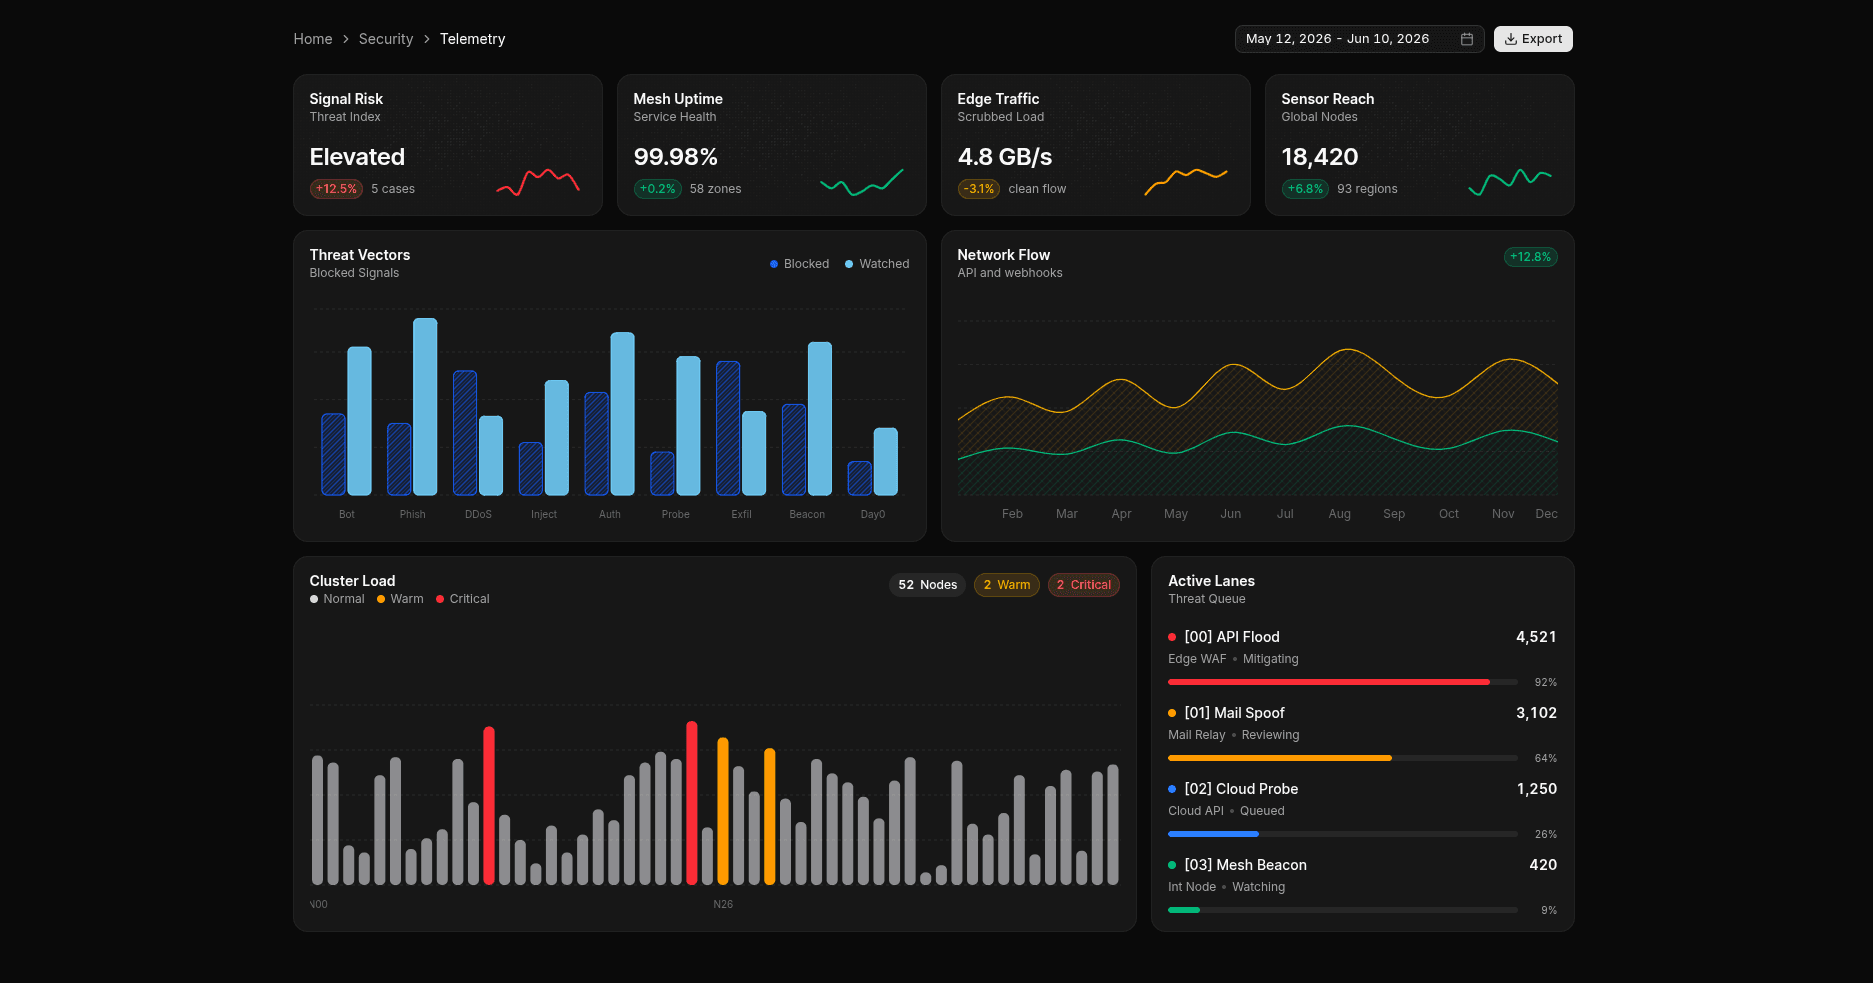Screen dimensions: 1873x983
Task: Click Mail Spoof 64% progress bar
Action: (1343, 758)
